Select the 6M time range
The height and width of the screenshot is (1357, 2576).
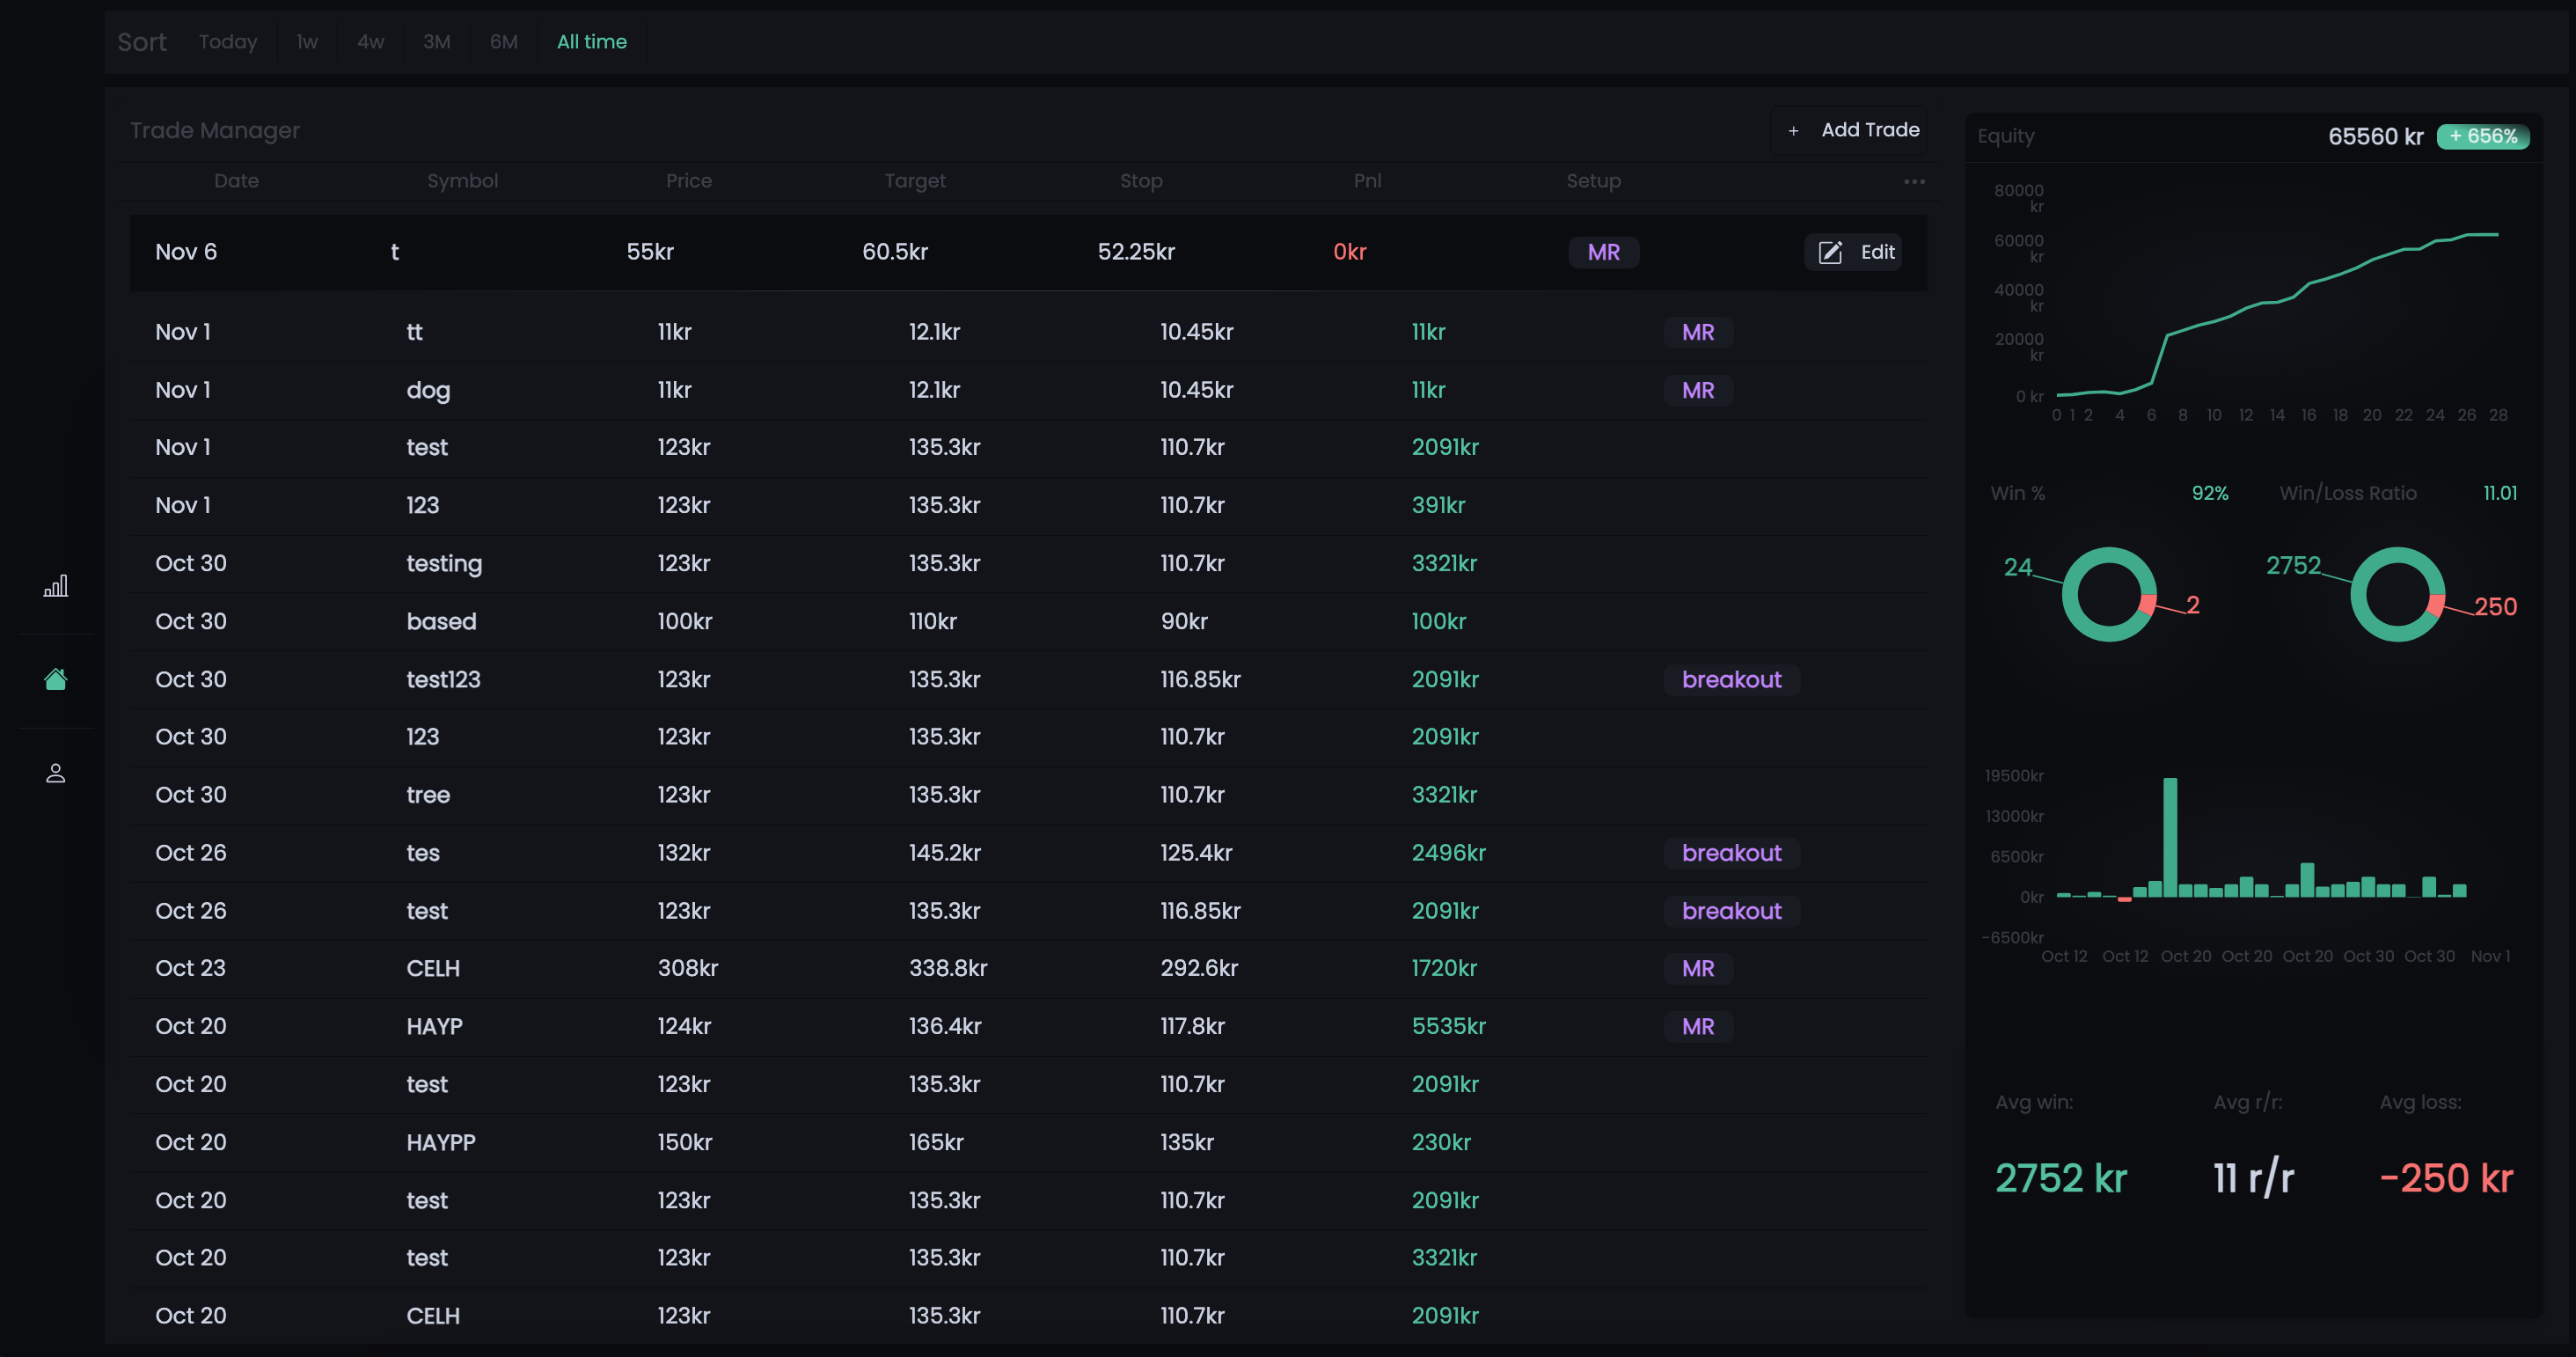[x=504, y=42]
